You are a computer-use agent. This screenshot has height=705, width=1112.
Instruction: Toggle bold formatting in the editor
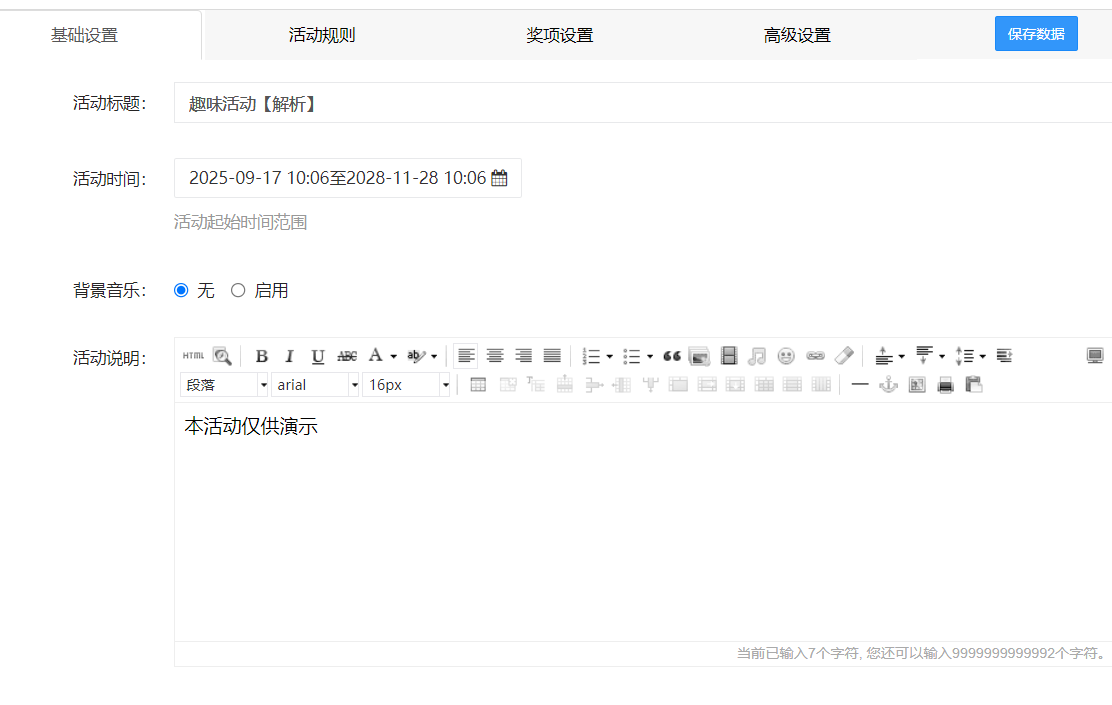[x=261, y=355]
